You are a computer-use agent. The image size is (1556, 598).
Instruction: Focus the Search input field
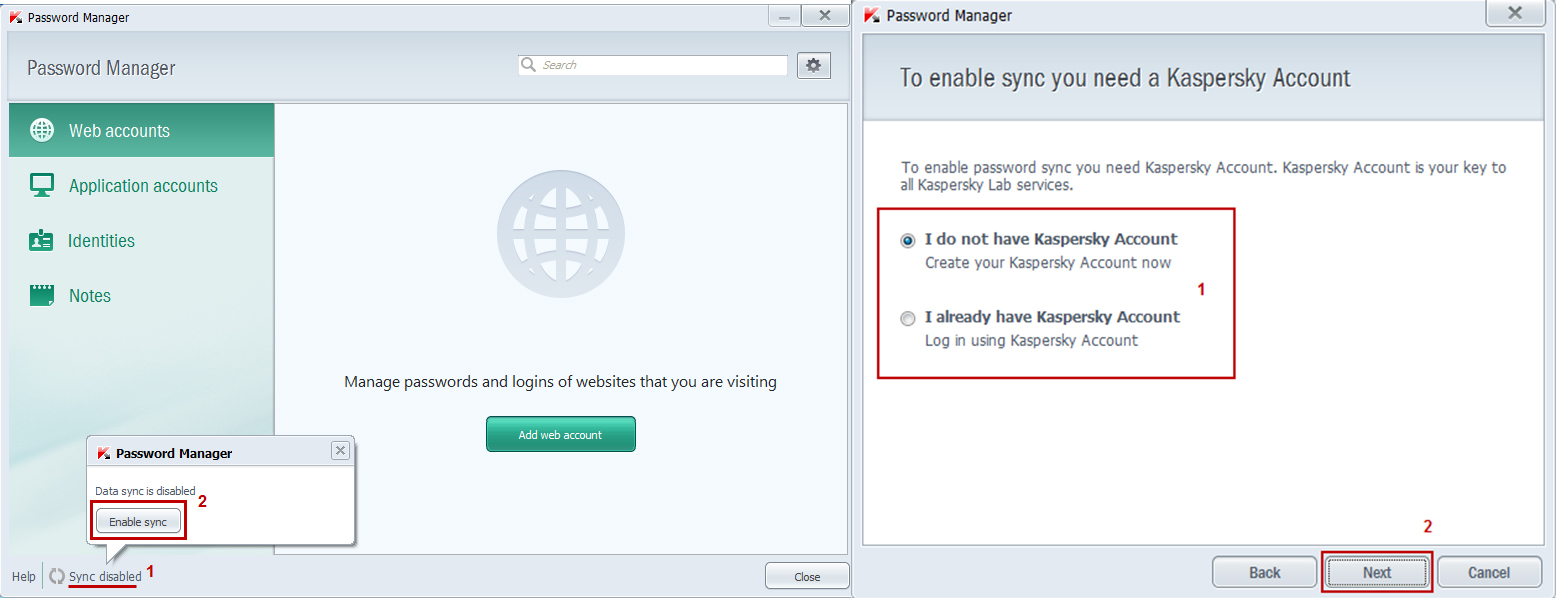click(x=653, y=65)
